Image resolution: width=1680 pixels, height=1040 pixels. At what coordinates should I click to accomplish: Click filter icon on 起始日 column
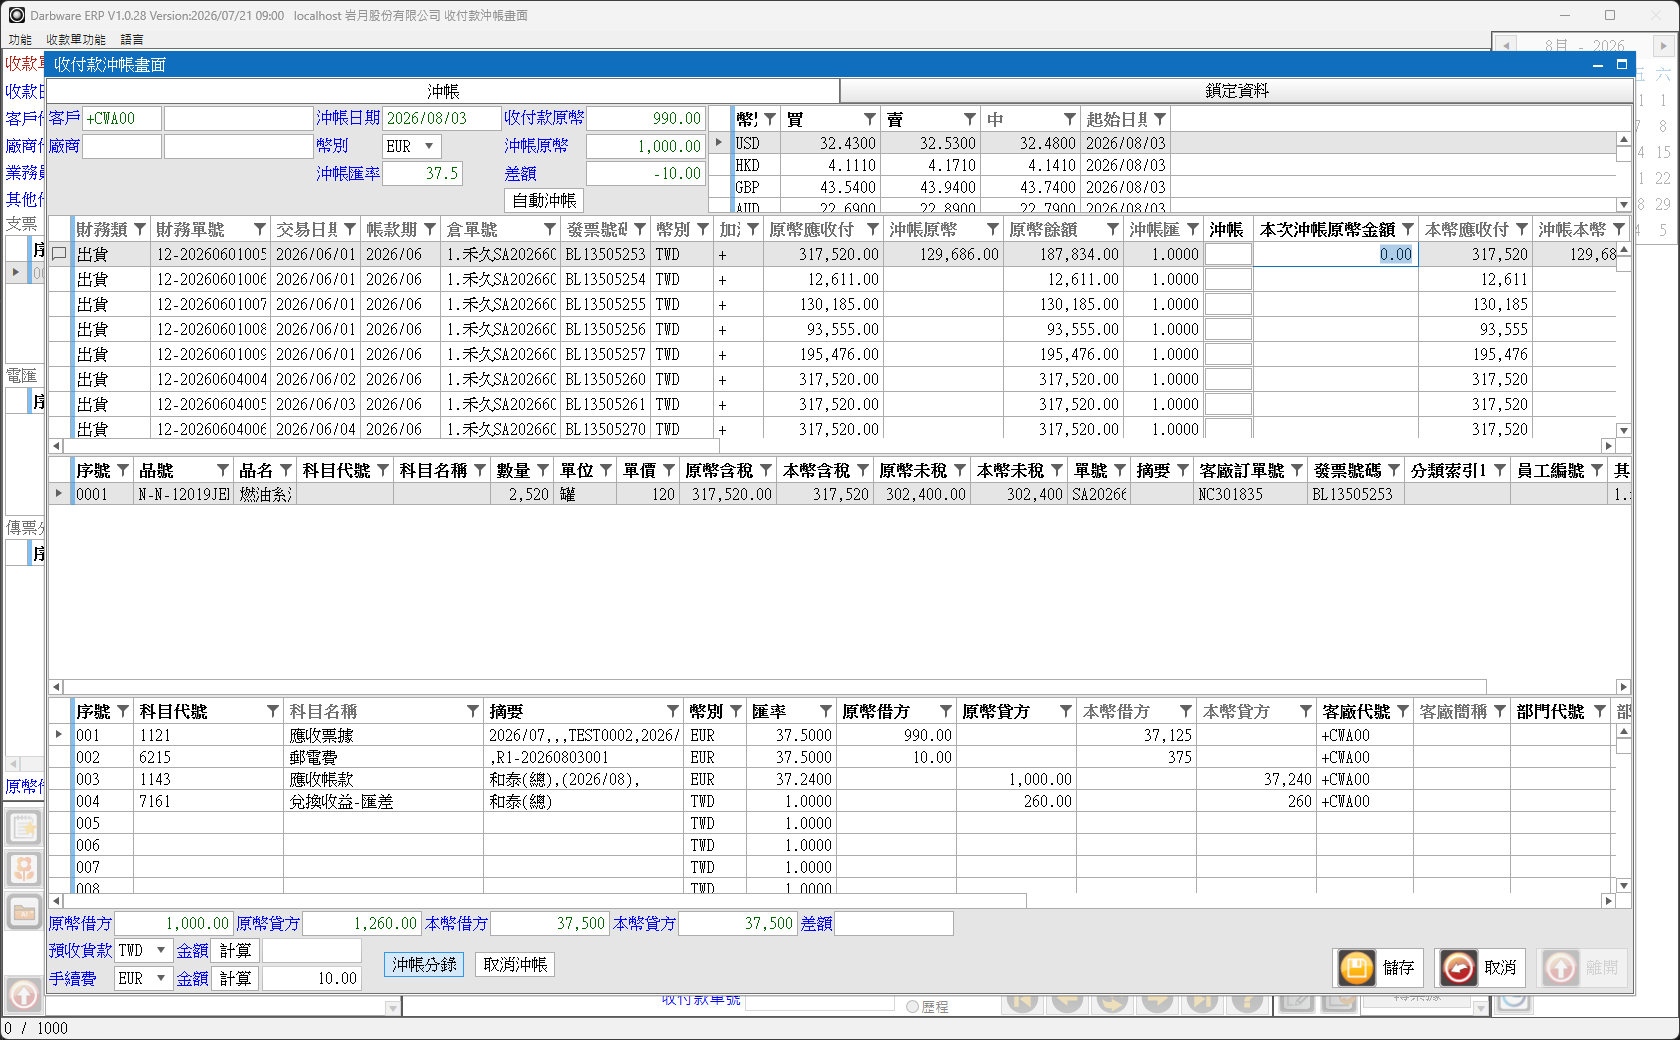click(x=1160, y=119)
